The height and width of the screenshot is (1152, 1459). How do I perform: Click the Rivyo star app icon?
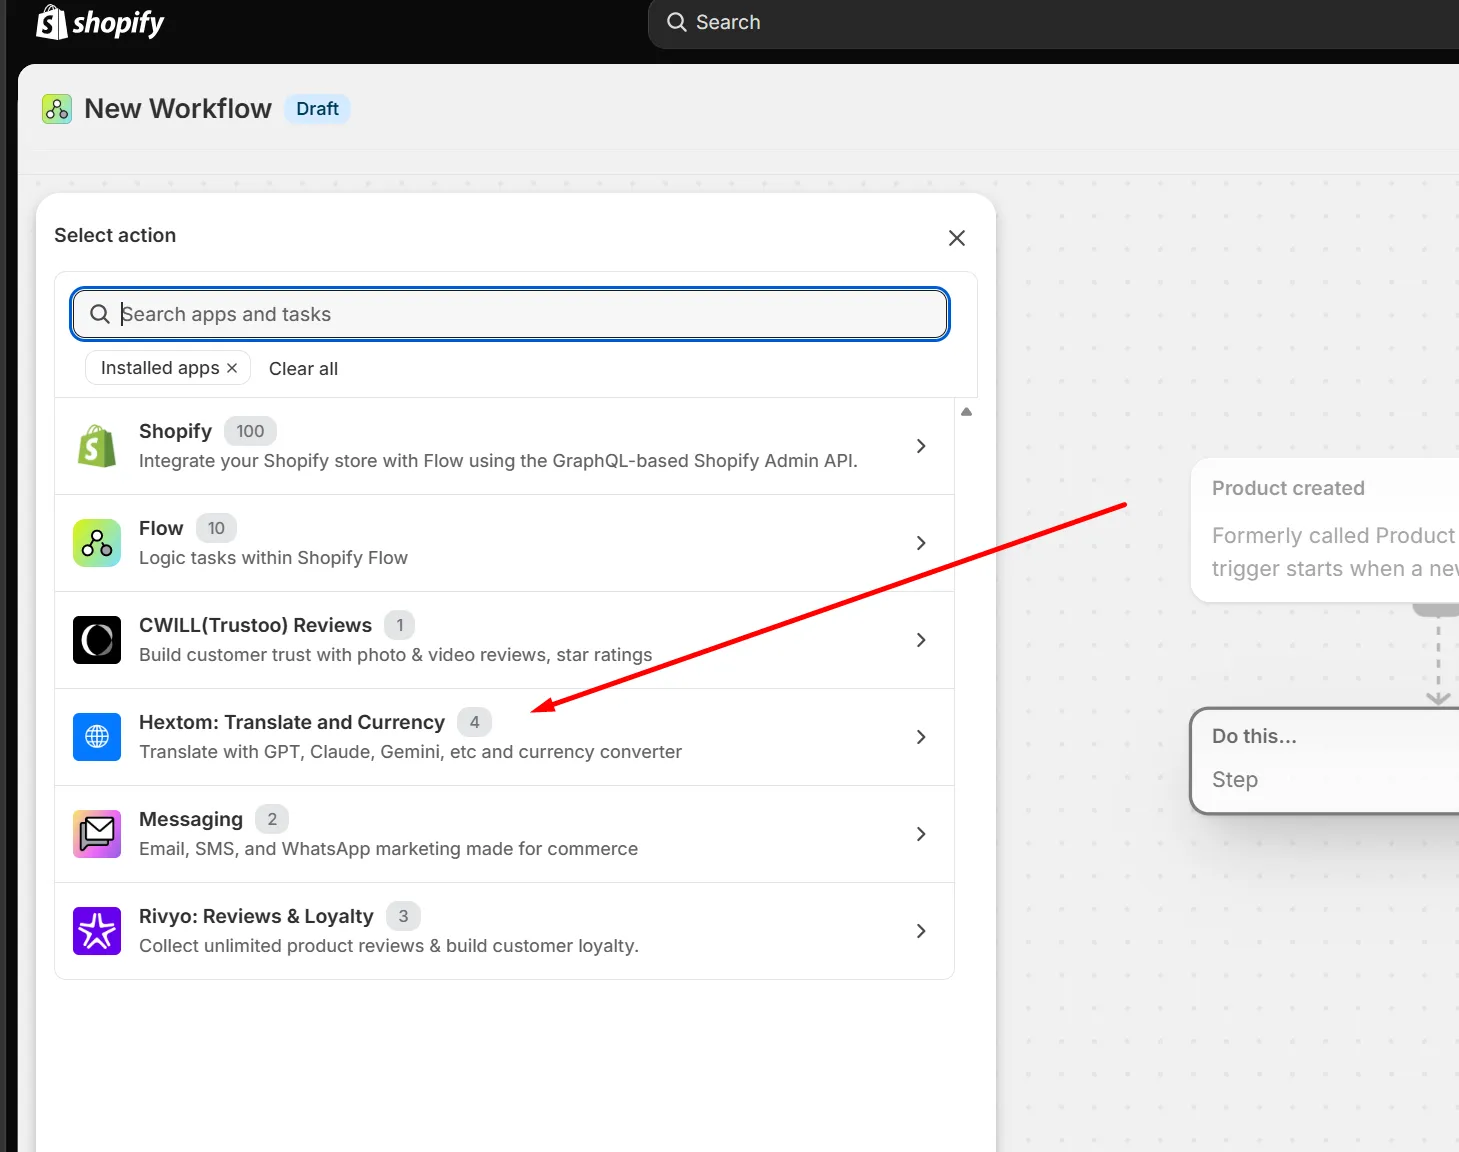(x=97, y=931)
